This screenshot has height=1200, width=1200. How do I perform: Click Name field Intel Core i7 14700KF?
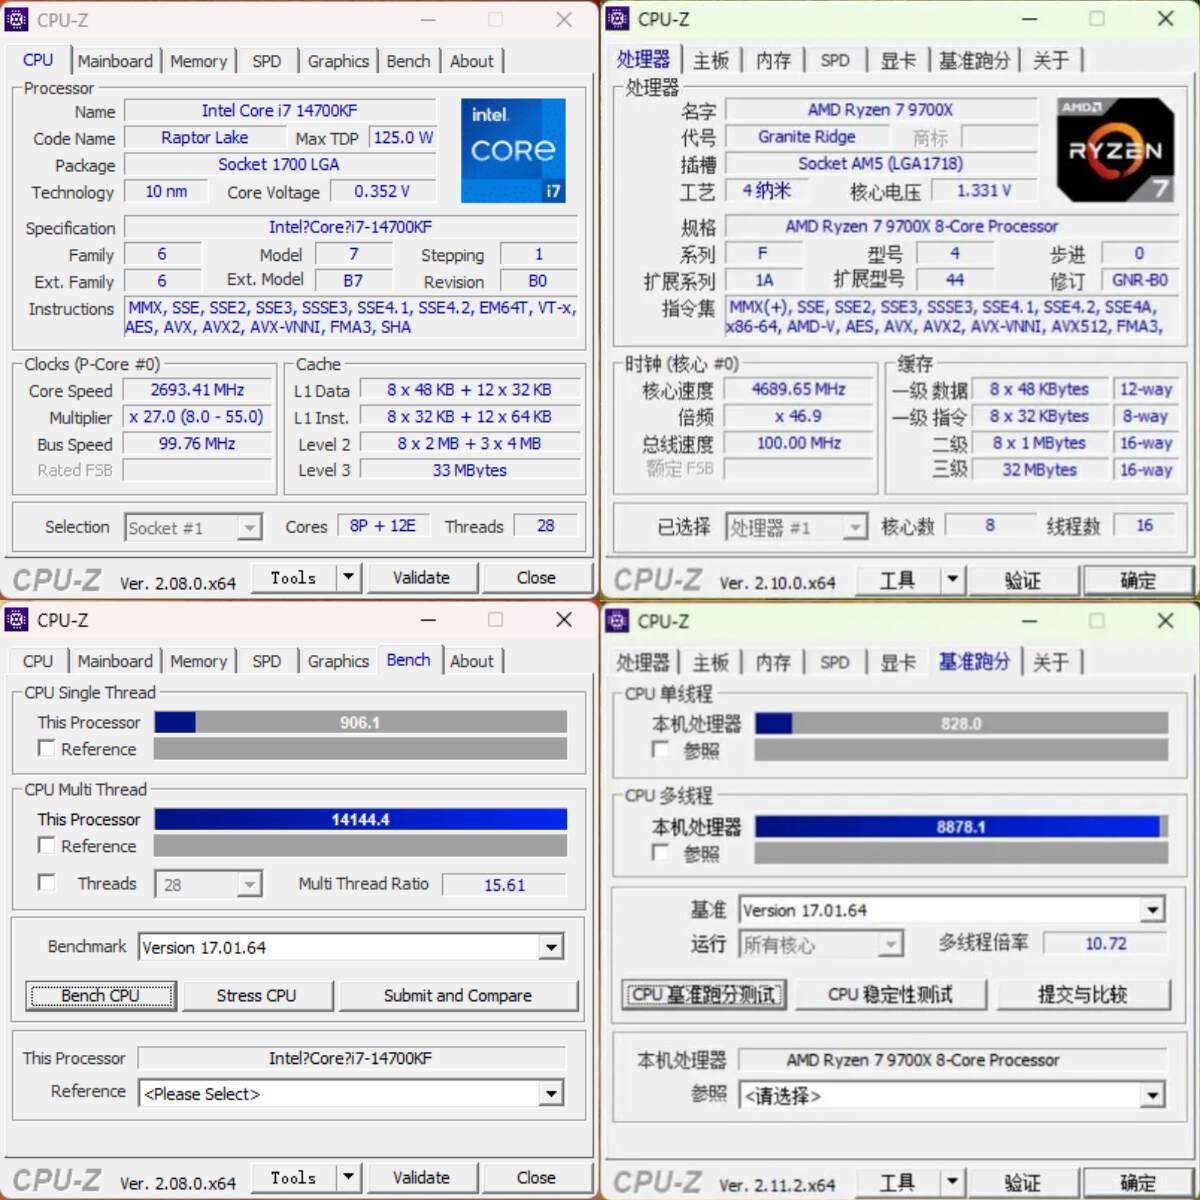(x=280, y=111)
